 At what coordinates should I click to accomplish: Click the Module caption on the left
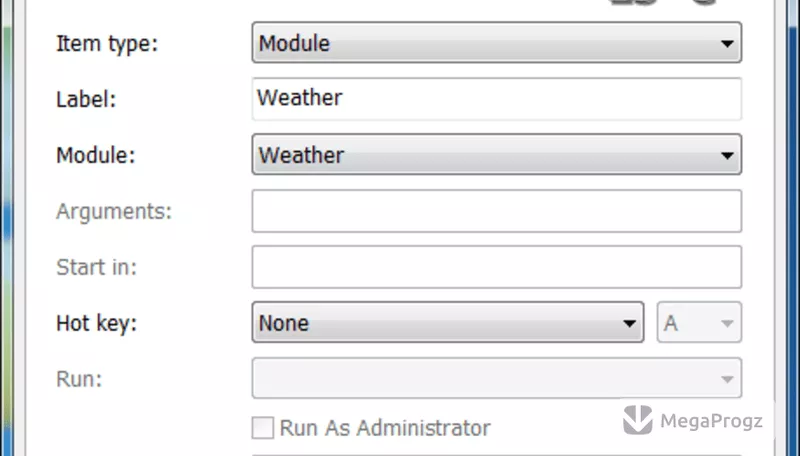pyautogui.click(x=95, y=155)
